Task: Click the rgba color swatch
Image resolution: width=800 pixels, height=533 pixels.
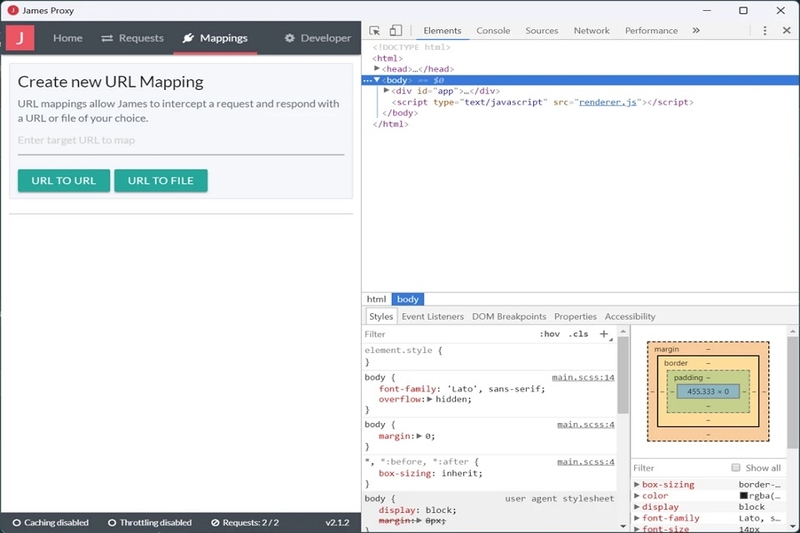Action: 744,495
